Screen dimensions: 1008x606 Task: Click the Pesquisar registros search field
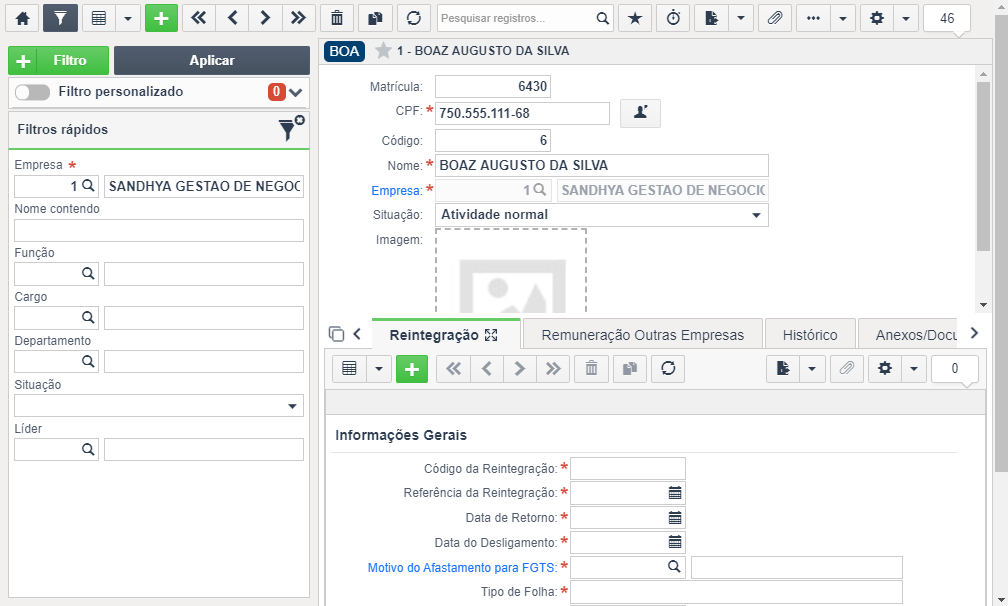pos(516,18)
